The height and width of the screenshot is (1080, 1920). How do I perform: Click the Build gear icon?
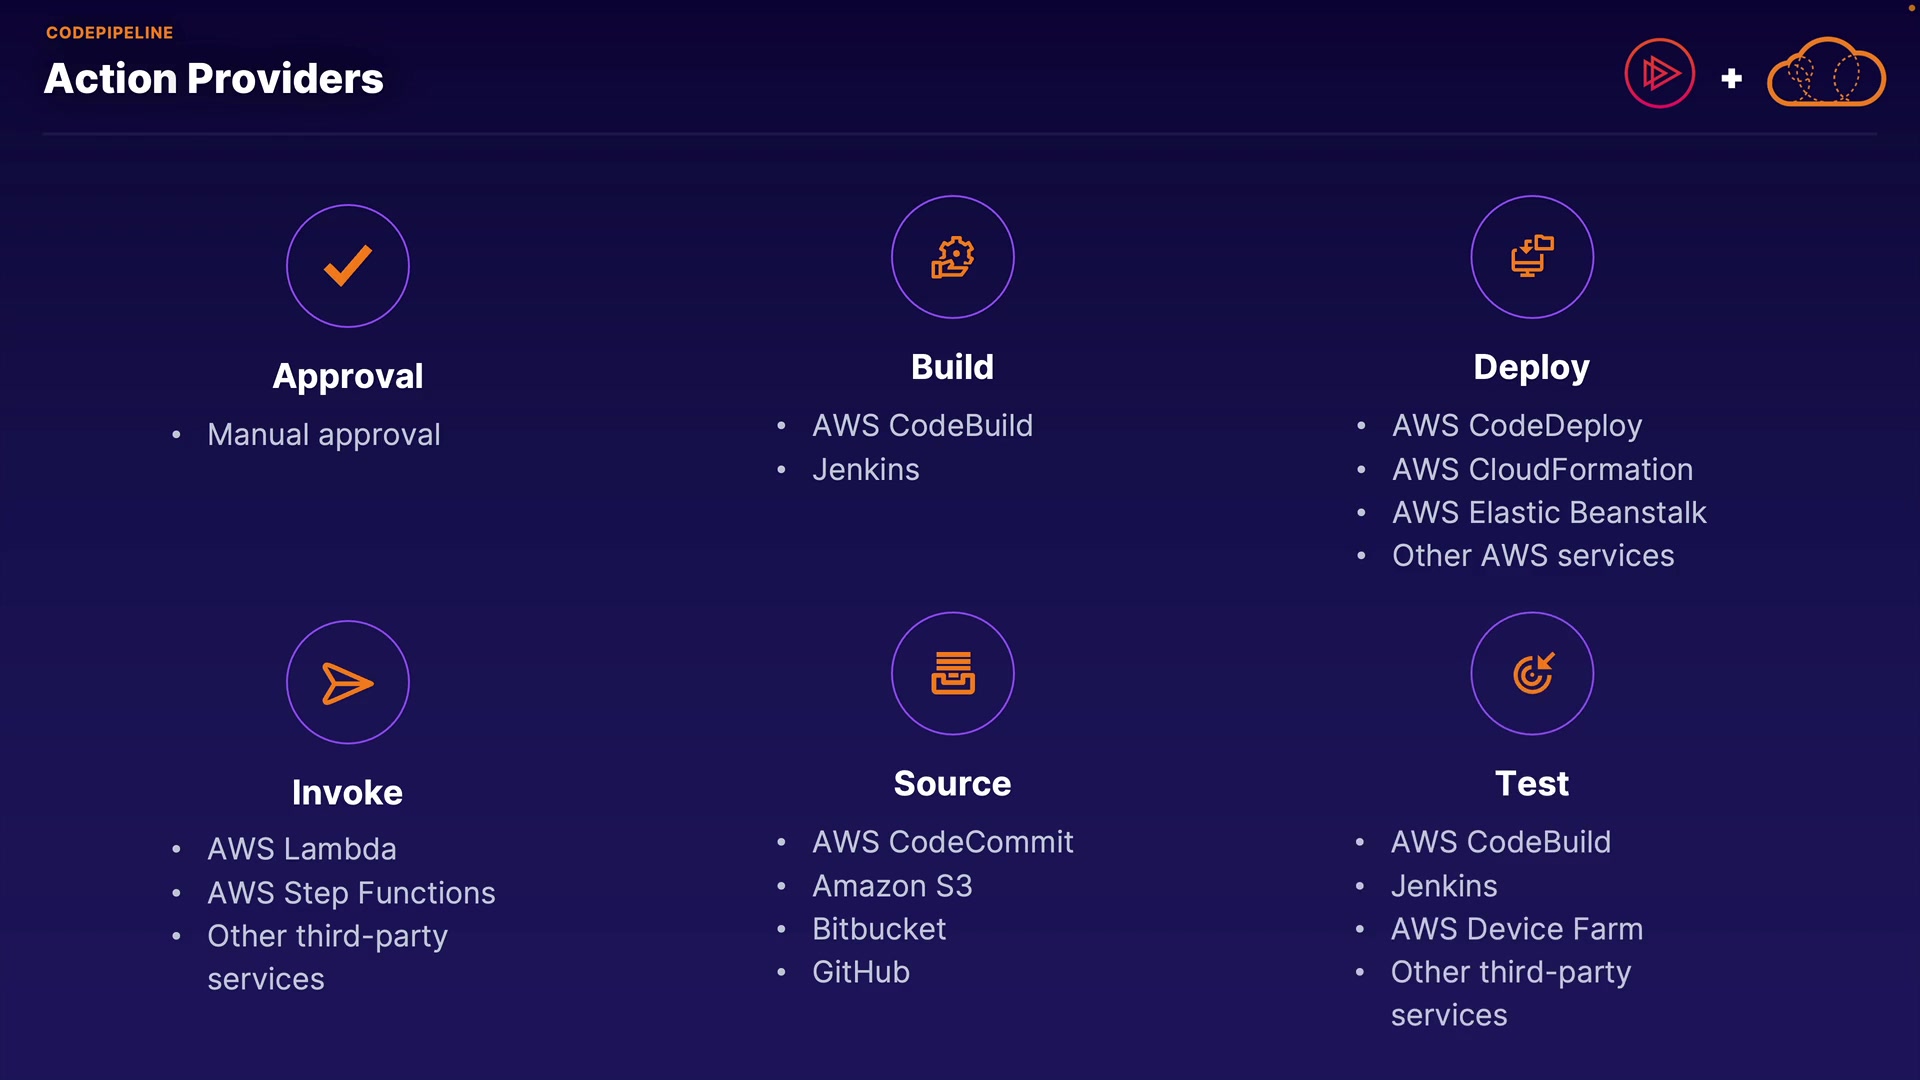(x=952, y=257)
